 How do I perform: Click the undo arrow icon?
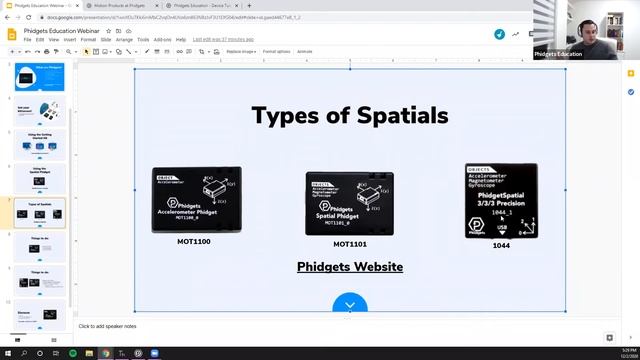(28, 52)
